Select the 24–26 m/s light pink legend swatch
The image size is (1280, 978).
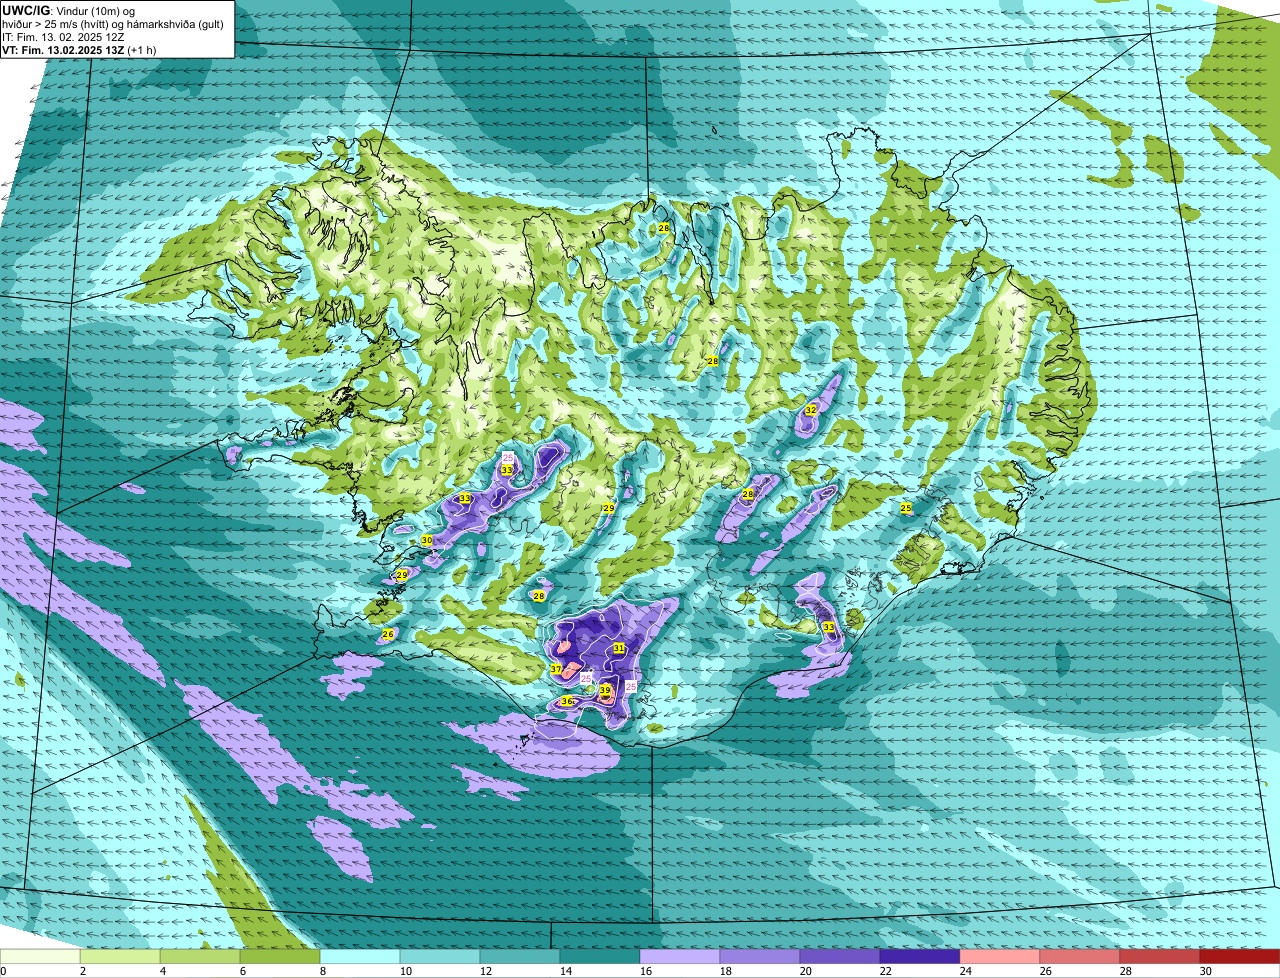[x=1000, y=957]
